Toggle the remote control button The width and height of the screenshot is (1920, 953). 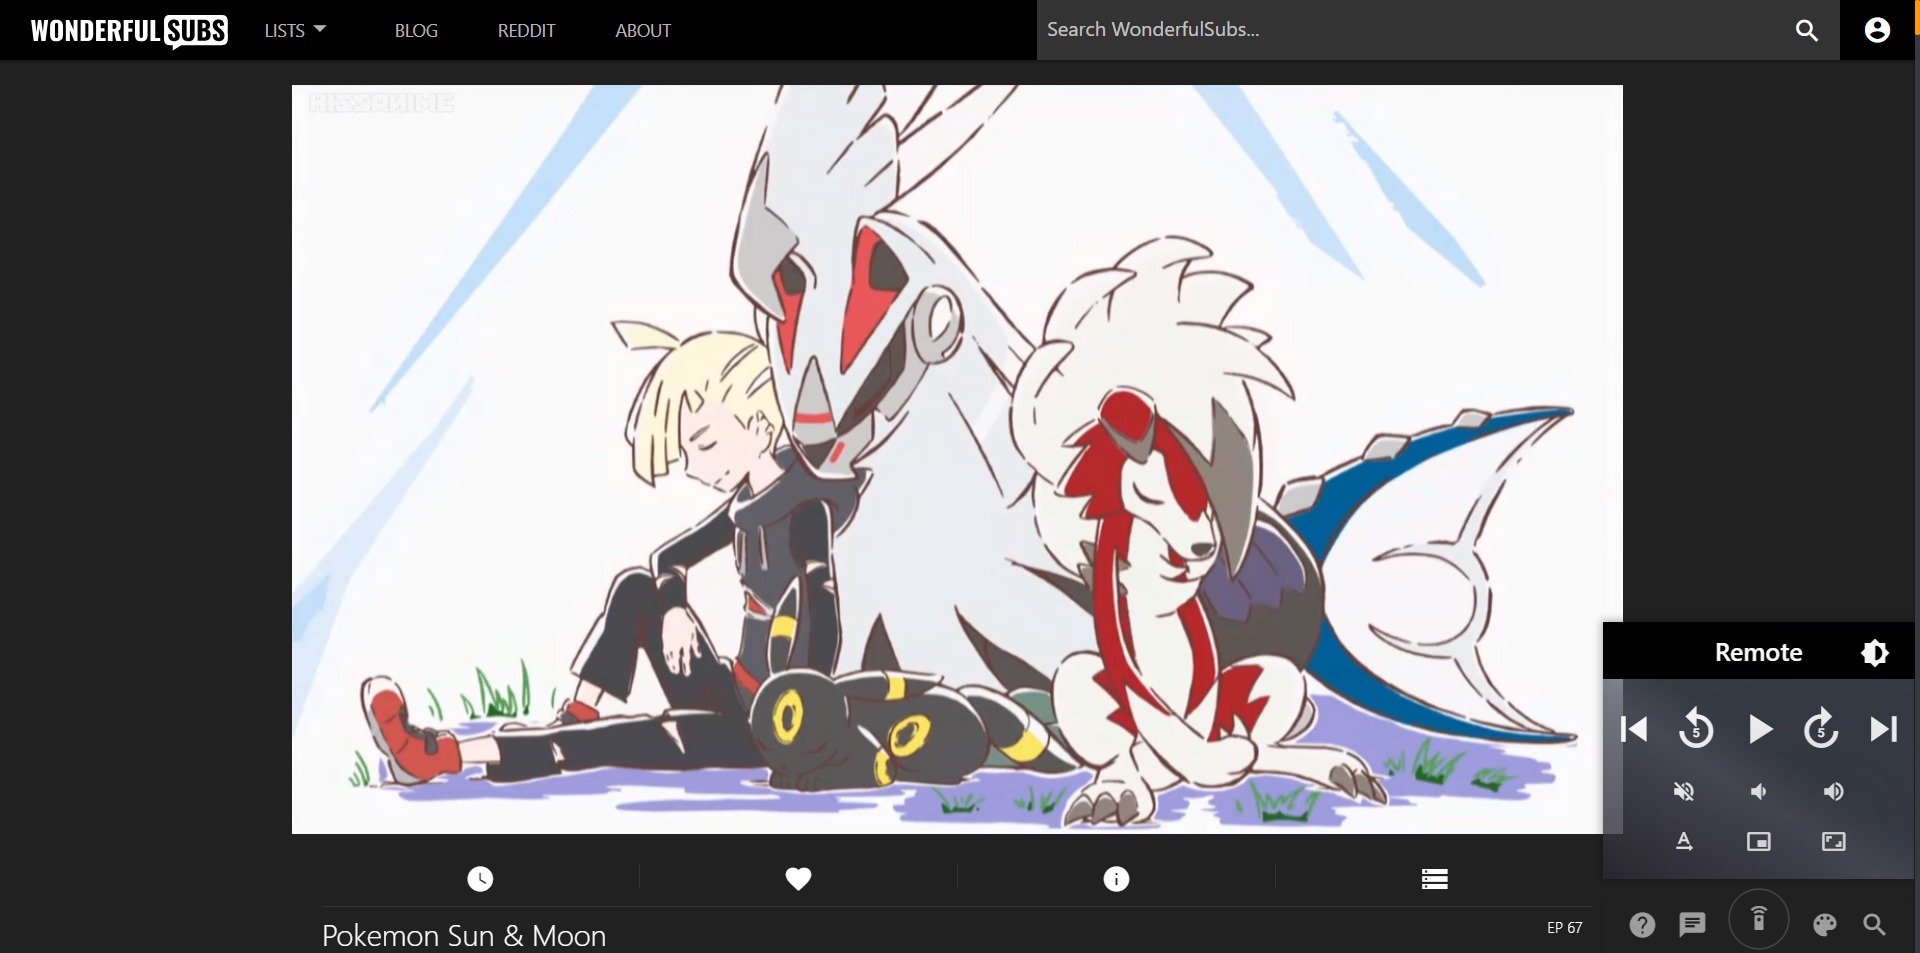tap(1758, 919)
